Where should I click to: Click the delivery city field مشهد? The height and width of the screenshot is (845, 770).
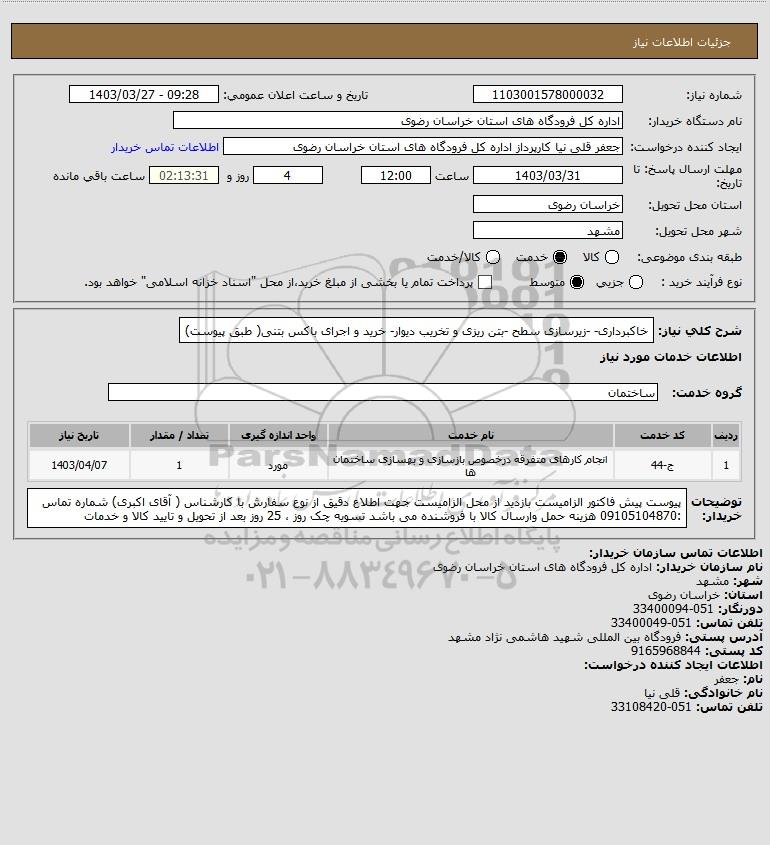click(x=547, y=231)
